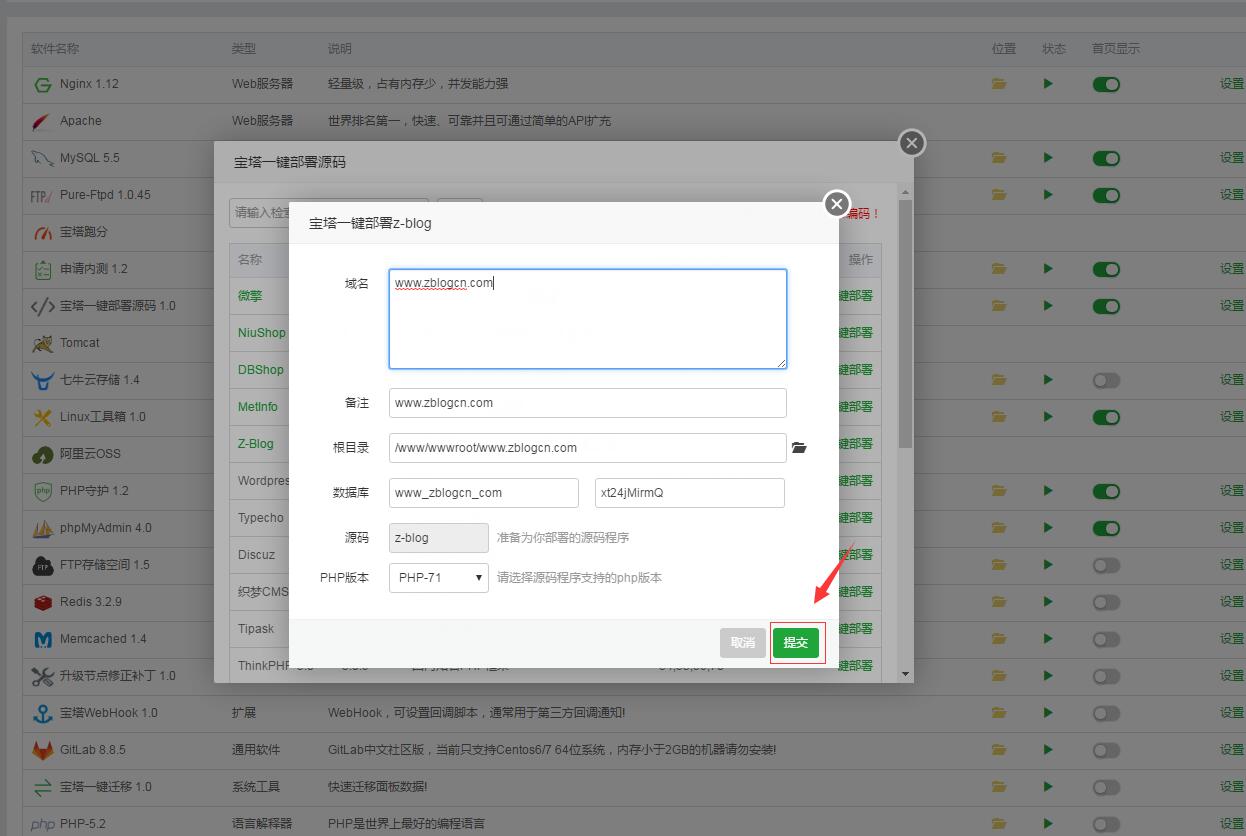Viewport: 1246px width, 836px height.
Task: Click 宝塔一键迁移 1.0 software name
Action: coord(106,787)
